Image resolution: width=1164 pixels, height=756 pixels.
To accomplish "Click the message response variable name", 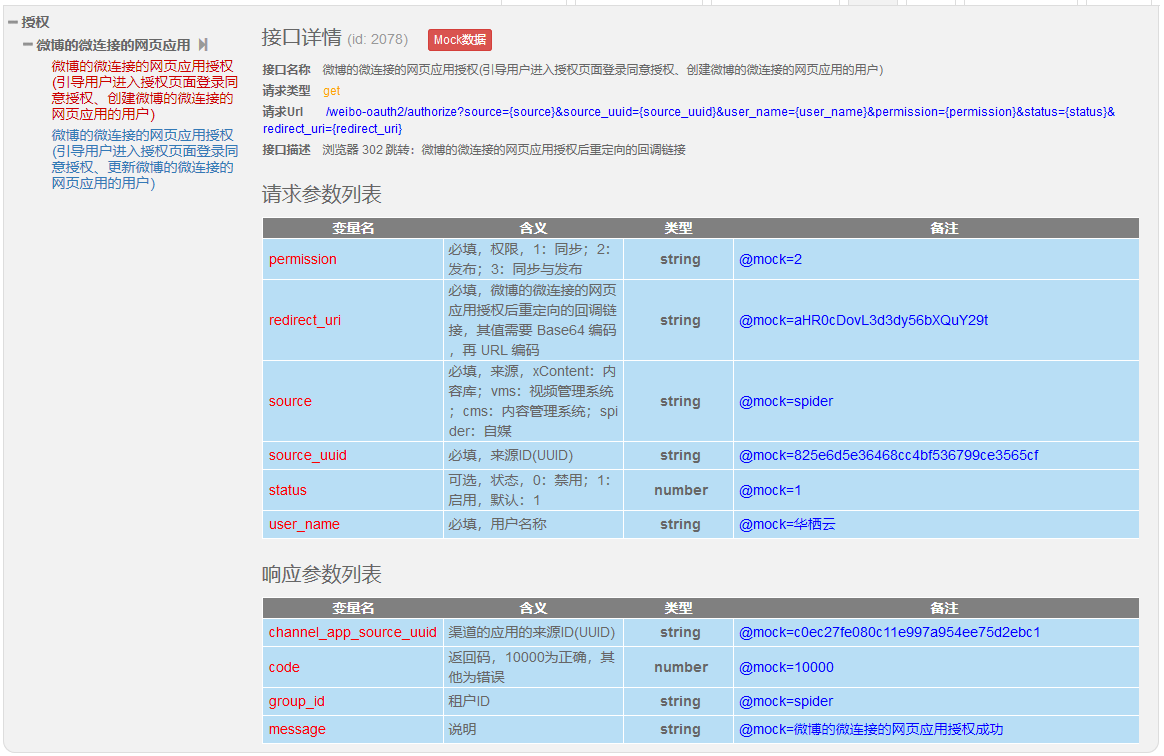I will (x=297, y=729).
